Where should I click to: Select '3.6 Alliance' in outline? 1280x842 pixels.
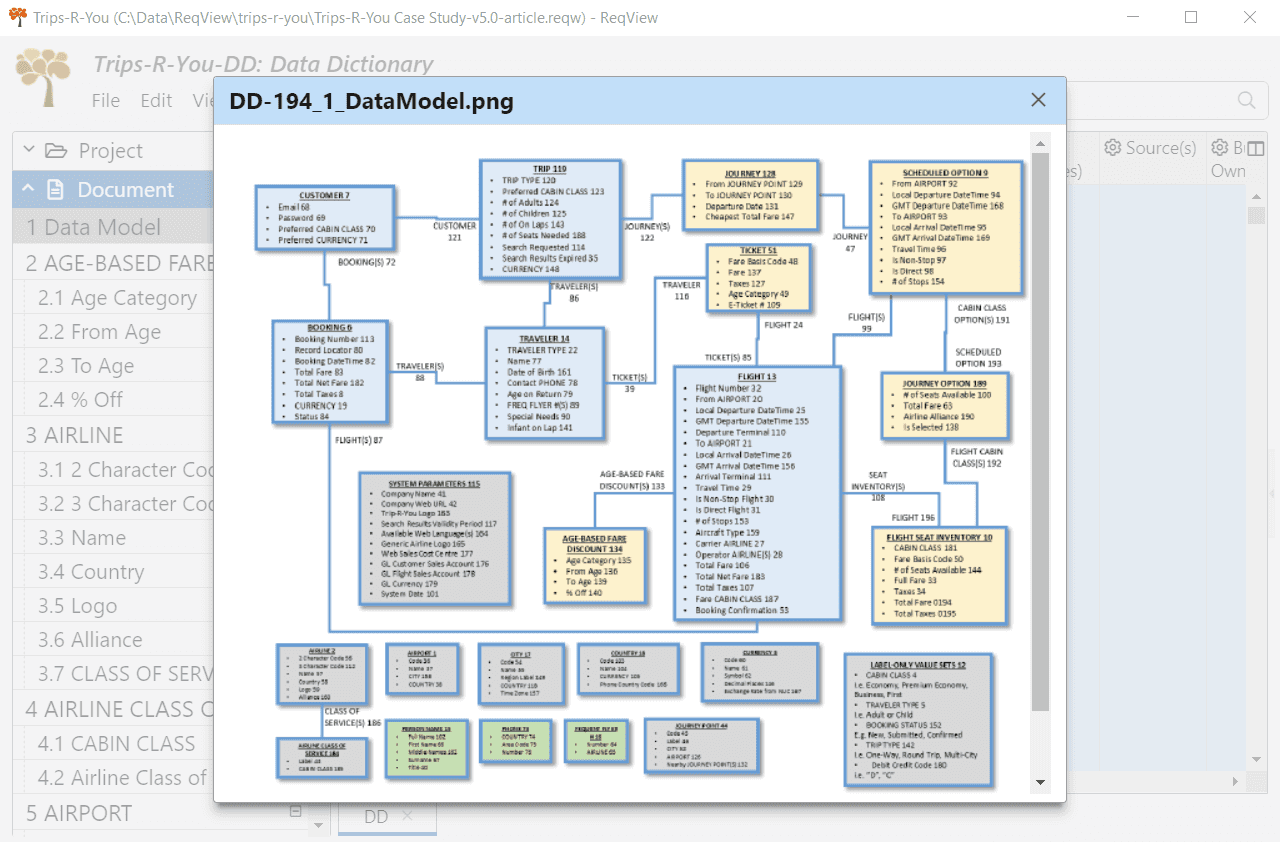pyautogui.click(x=114, y=640)
